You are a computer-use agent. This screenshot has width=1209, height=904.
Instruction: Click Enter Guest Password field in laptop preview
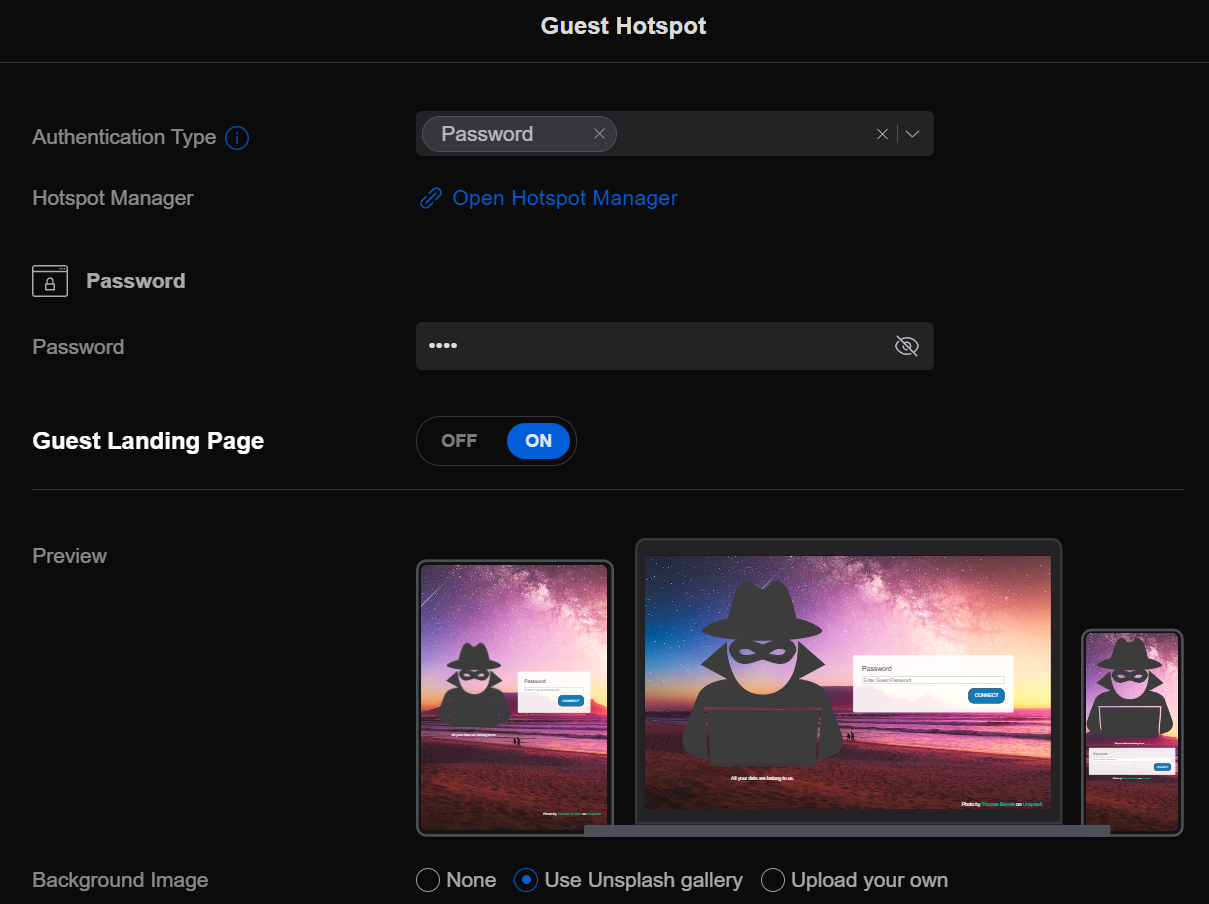click(932, 680)
